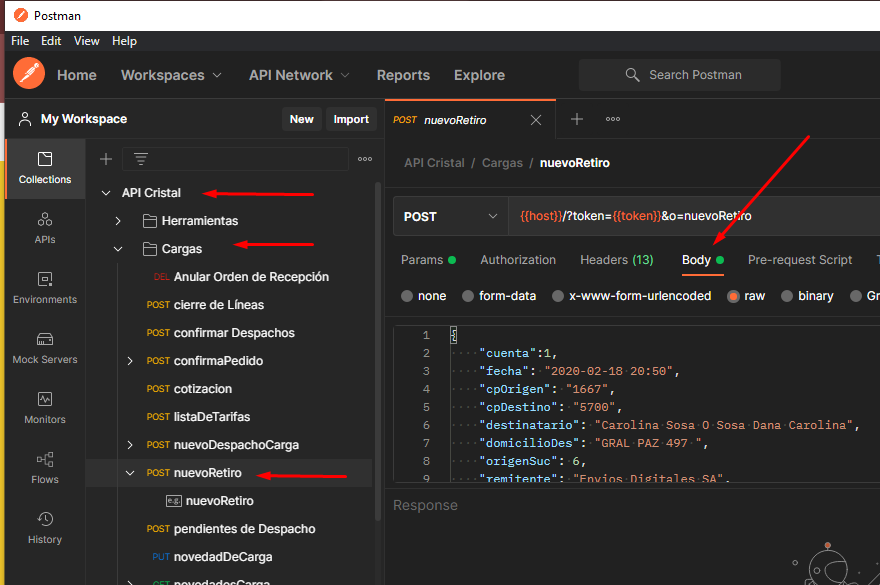Click the Cargas breadcrumb link
The image size is (880, 585).
pyautogui.click(x=502, y=163)
